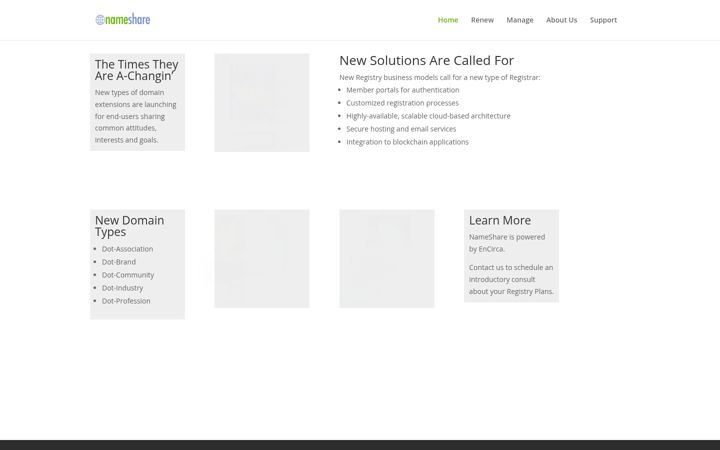Click 'Secure hosting and email services' bullet

pyautogui.click(x=401, y=129)
